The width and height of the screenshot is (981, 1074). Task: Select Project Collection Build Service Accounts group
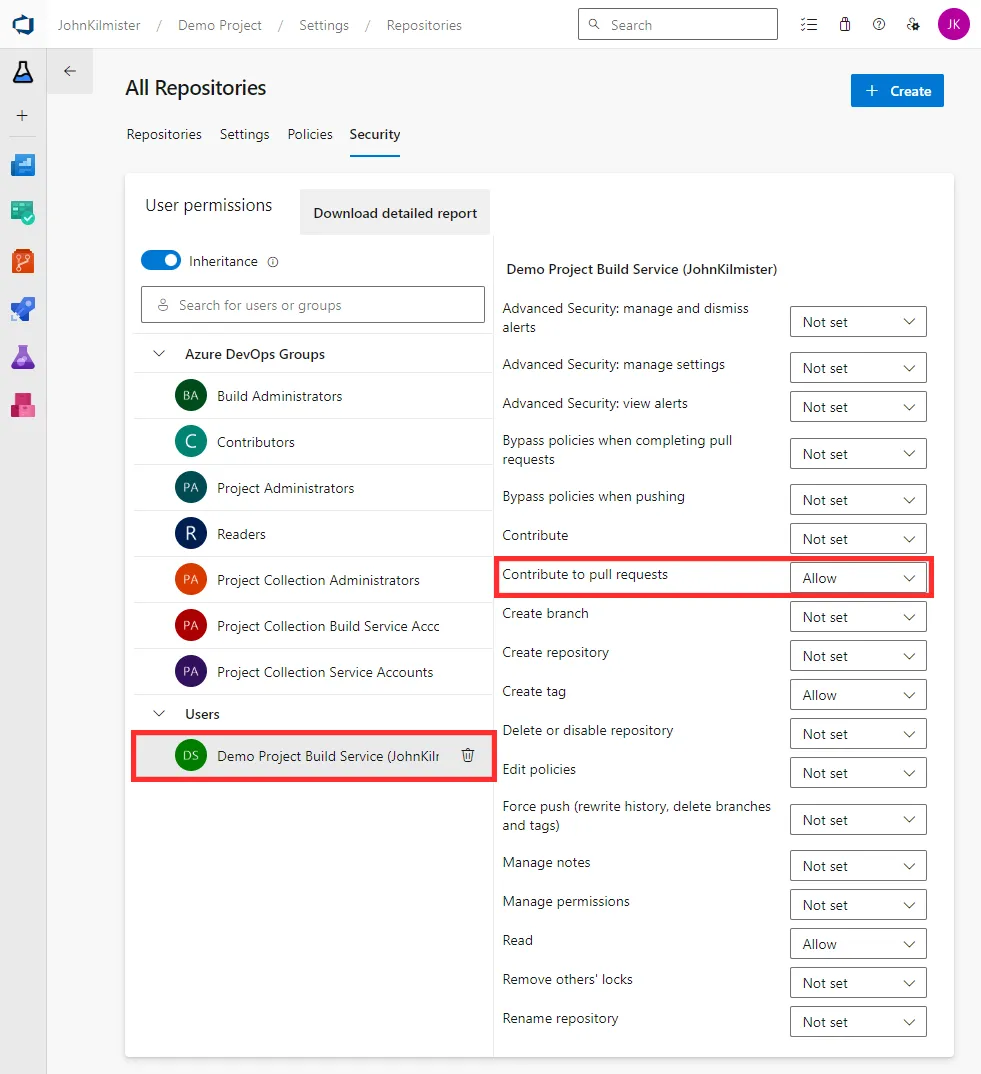(x=313, y=625)
